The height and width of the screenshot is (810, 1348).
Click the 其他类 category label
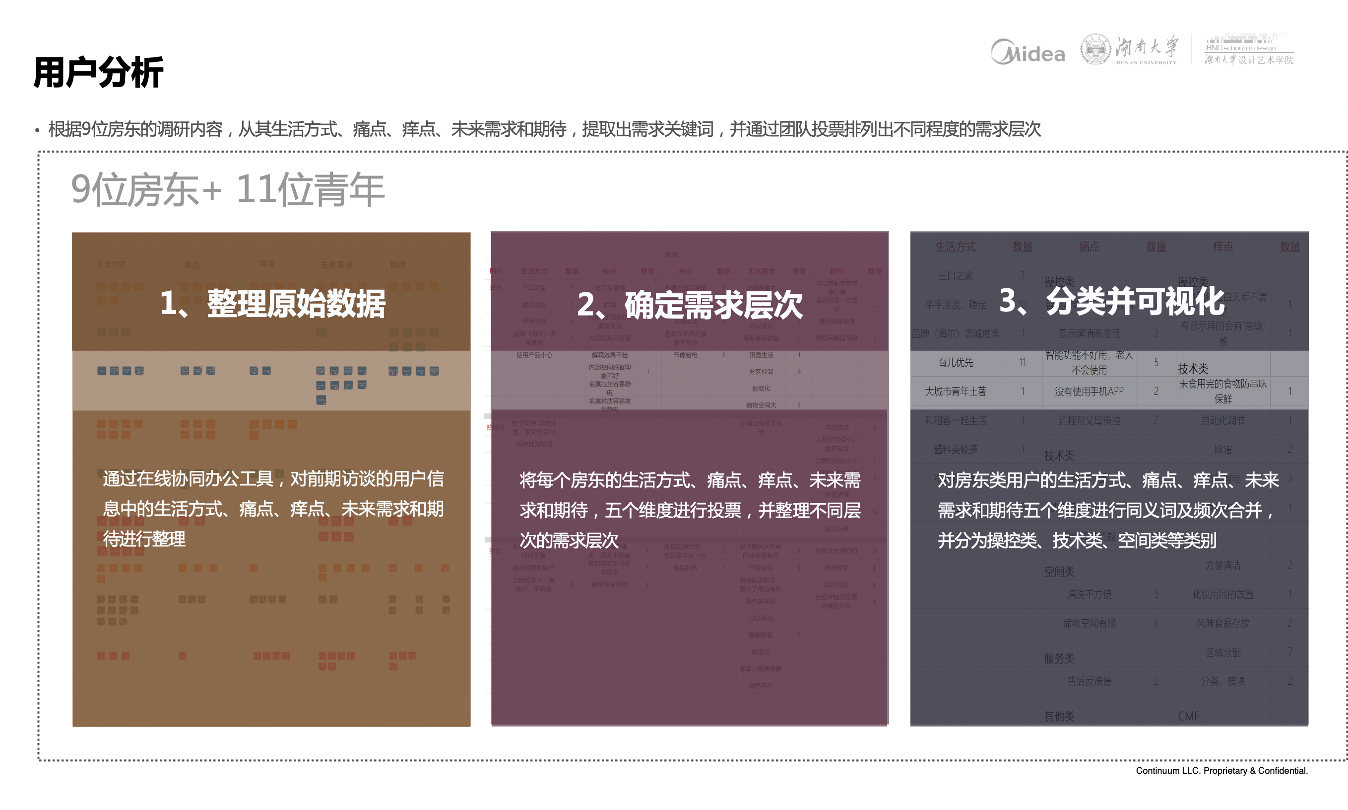(1059, 716)
